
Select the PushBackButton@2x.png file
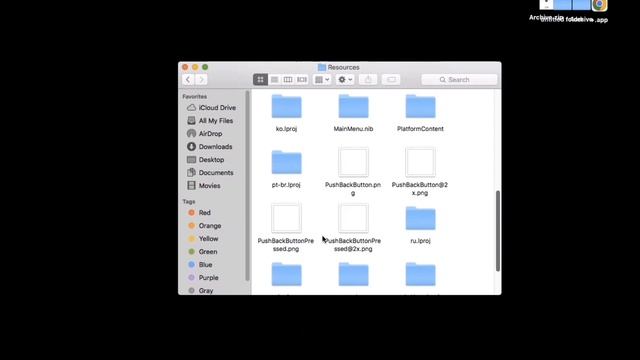(x=420, y=162)
